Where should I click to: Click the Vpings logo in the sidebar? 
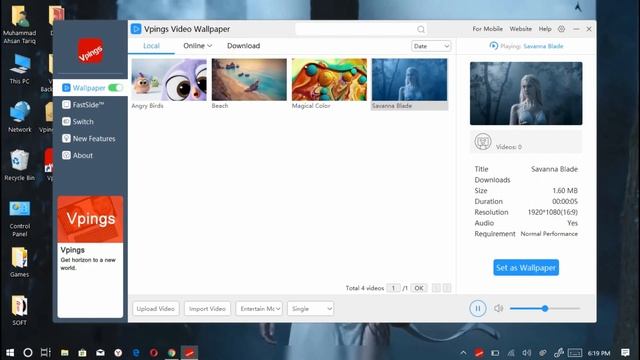point(90,51)
